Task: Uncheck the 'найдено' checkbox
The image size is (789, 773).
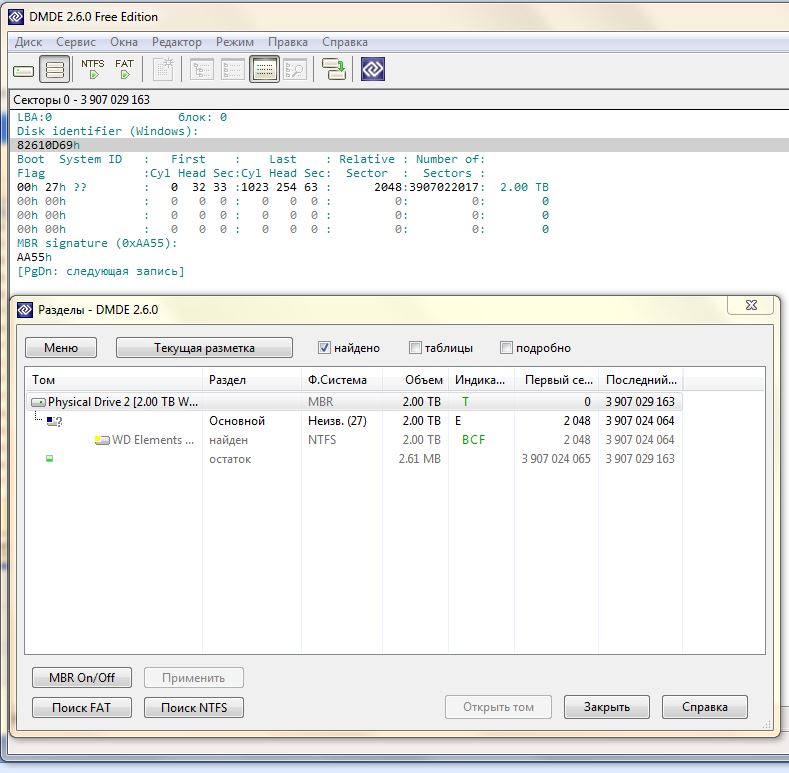Action: 324,348
